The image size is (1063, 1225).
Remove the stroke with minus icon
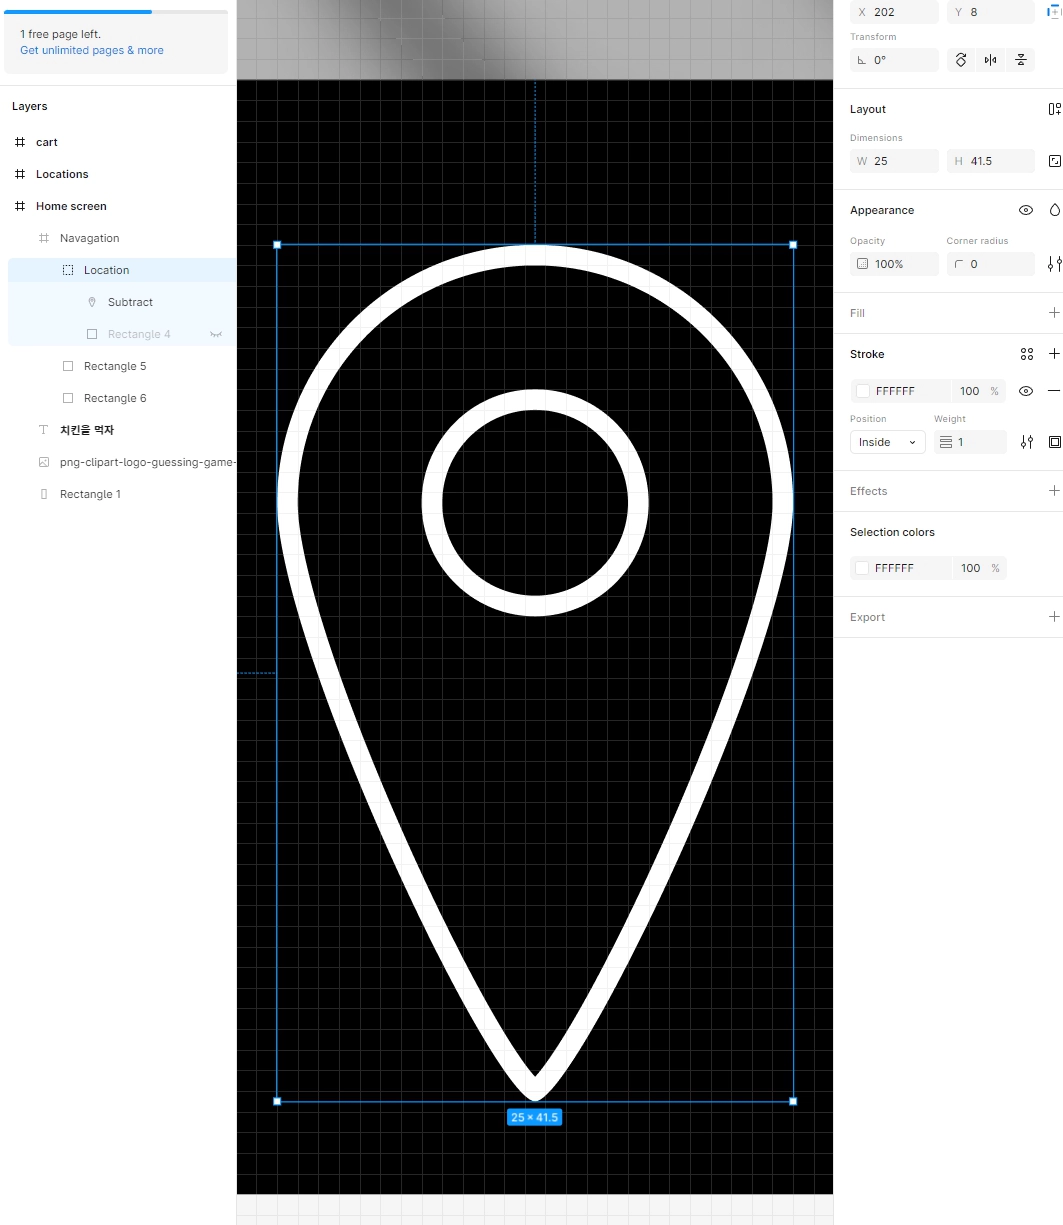coord(1054,391)
